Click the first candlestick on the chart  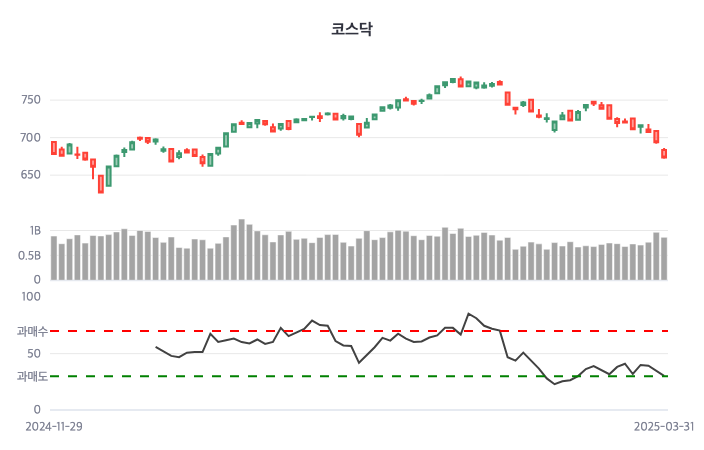pos(54,148)
